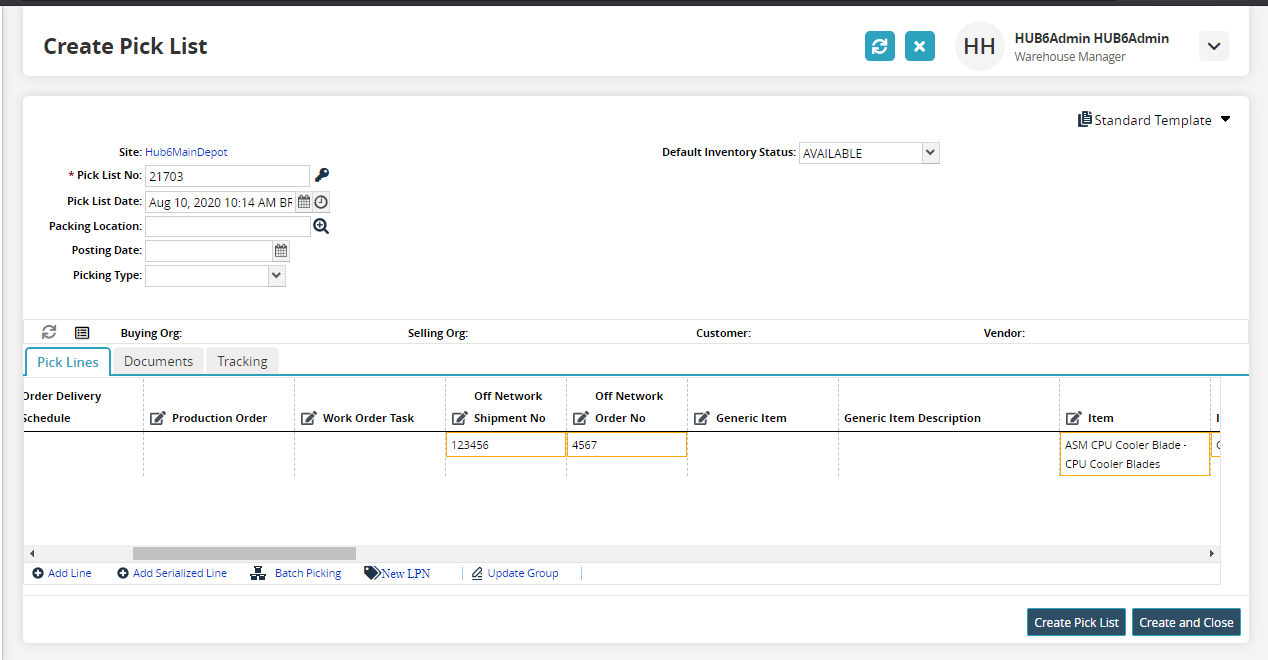1268x660 pixels.
Task: Click the blue X close icon in the header
Action: tap(919, 46)
